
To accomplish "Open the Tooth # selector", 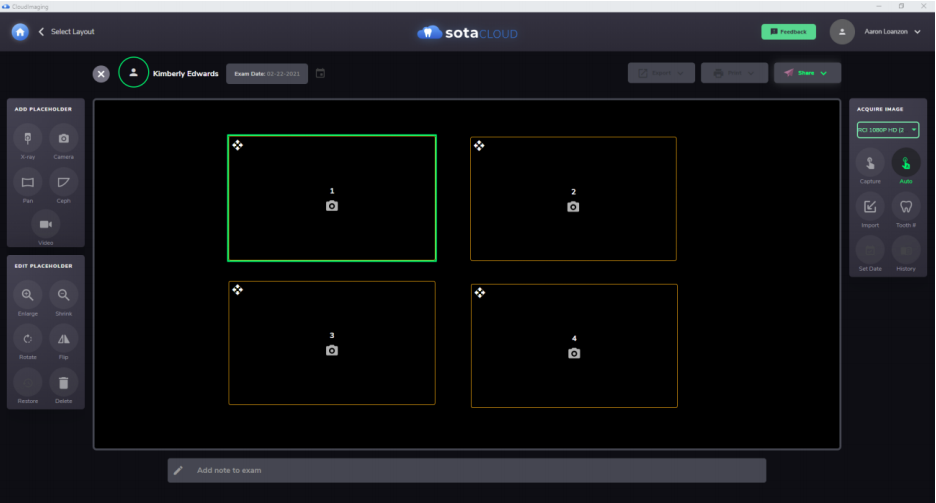I will click(x=906, y=207).
